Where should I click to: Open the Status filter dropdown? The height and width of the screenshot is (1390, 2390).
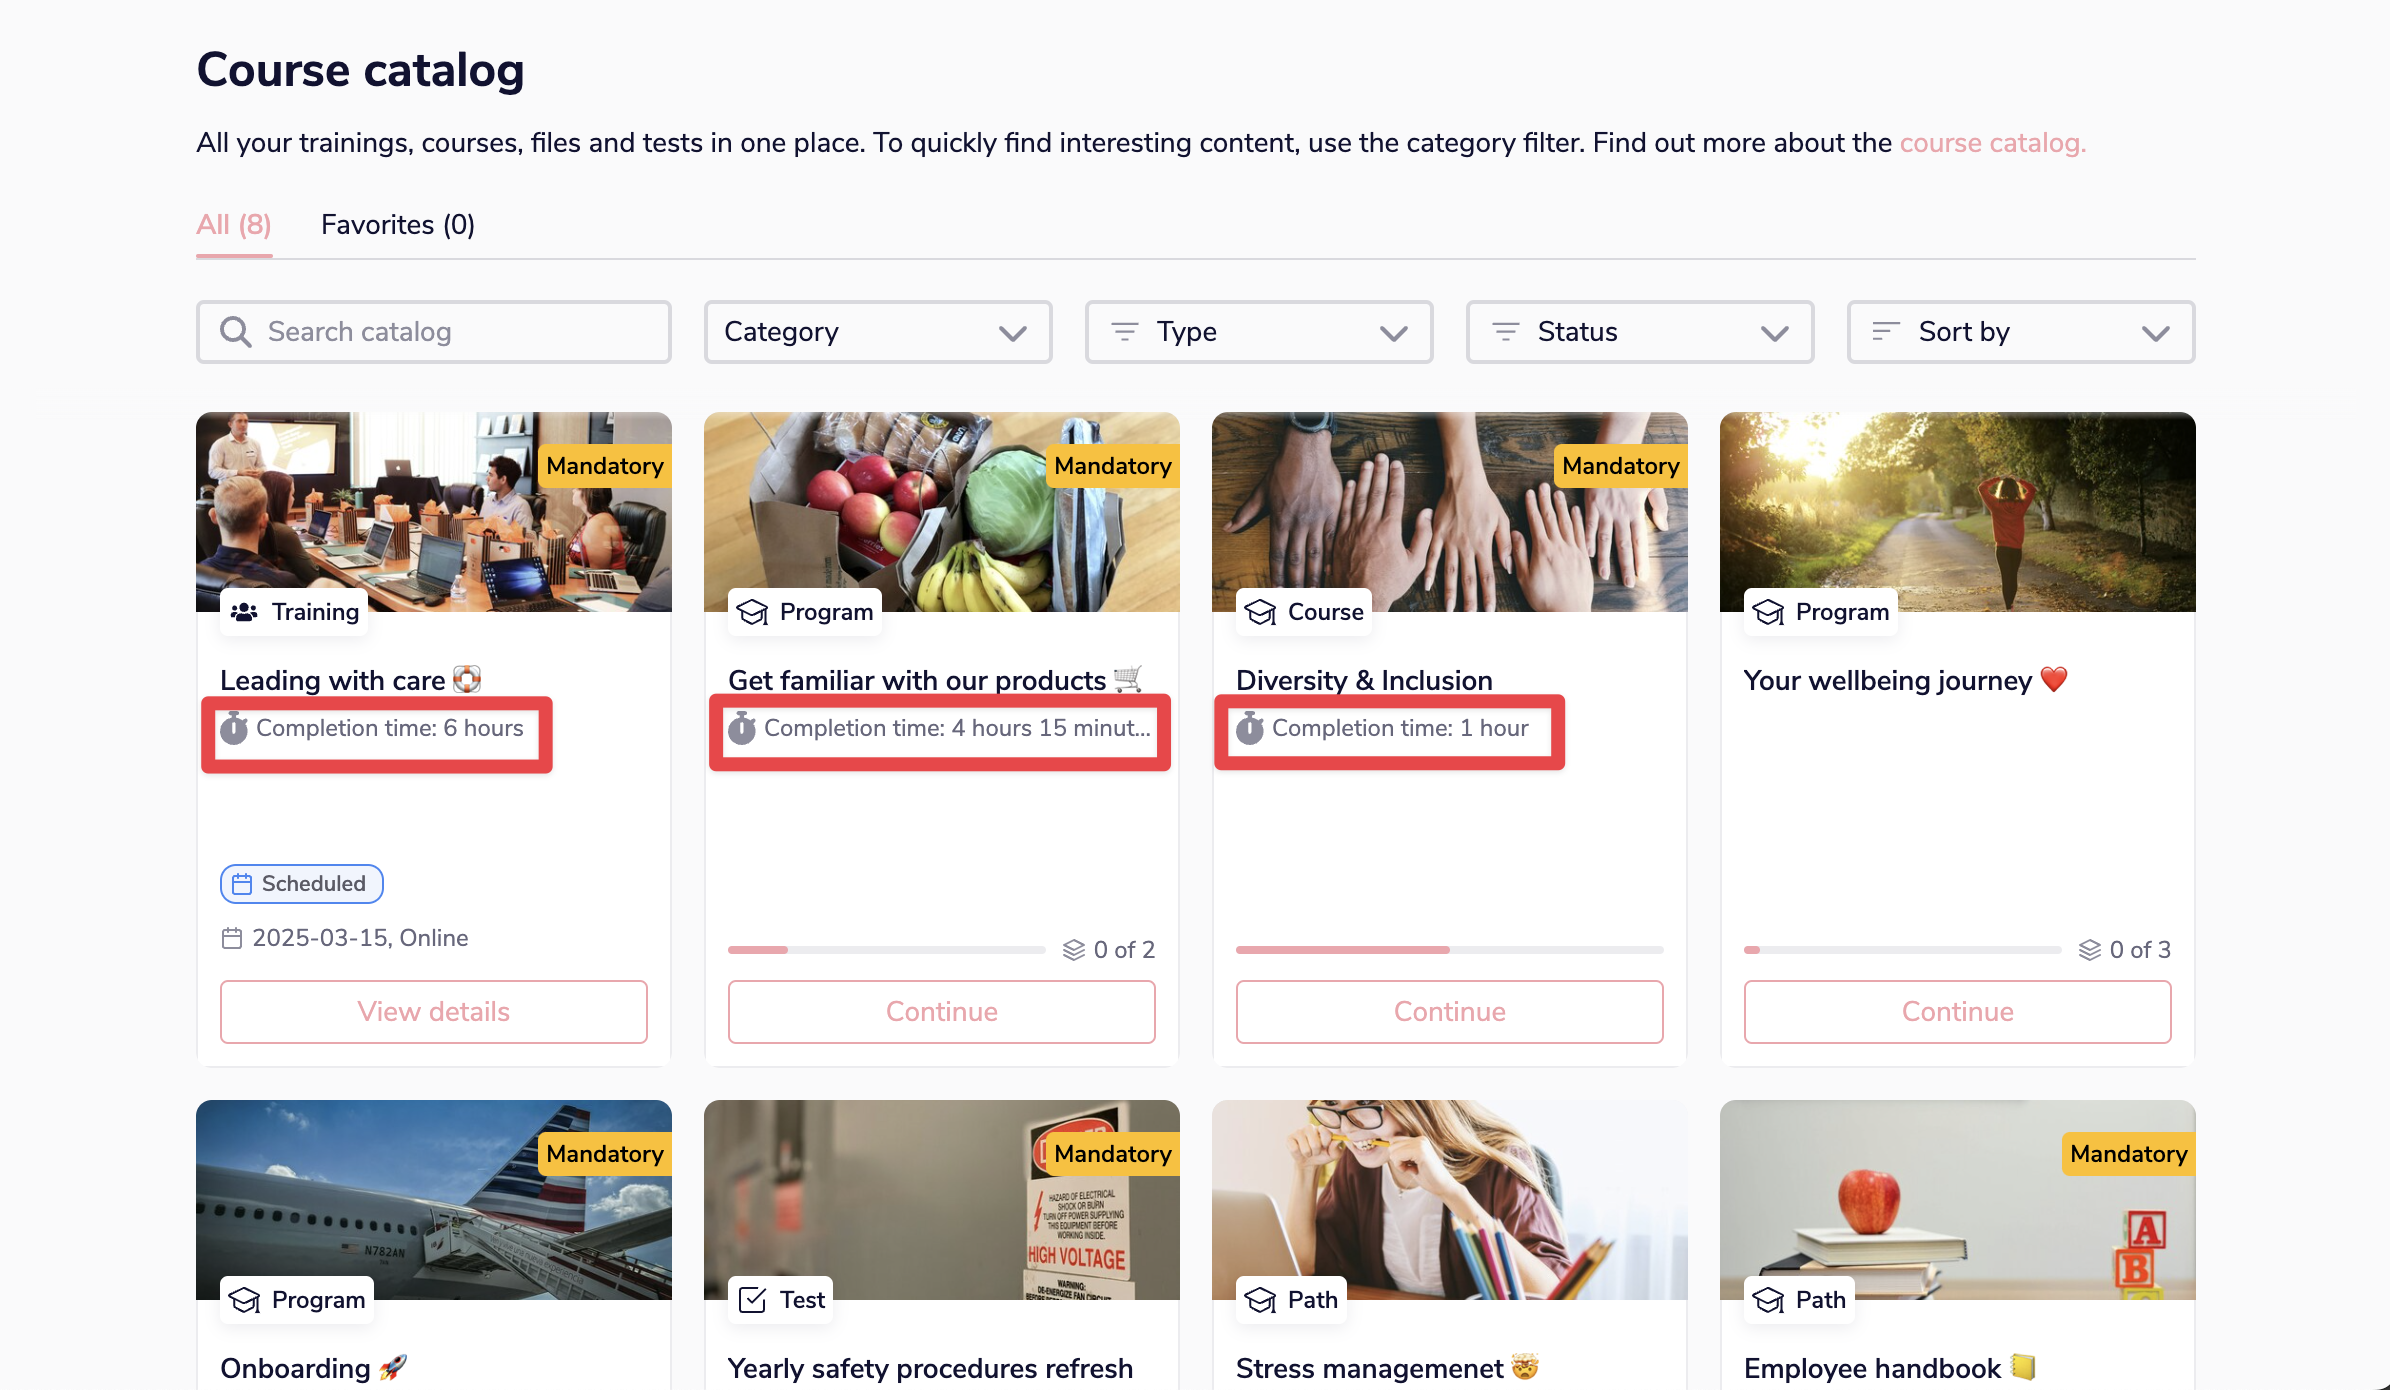(x=1640, y=332)
